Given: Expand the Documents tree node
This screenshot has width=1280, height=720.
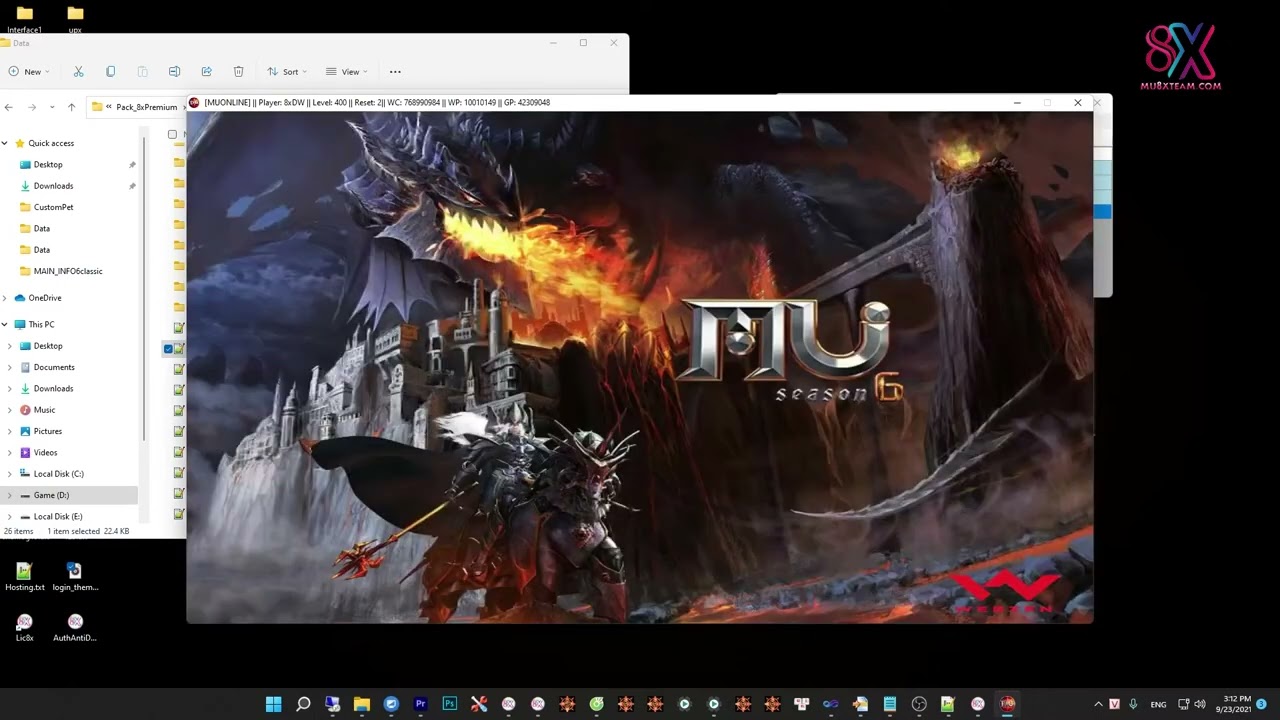Looking at the screenshot, I should point(10,367).
